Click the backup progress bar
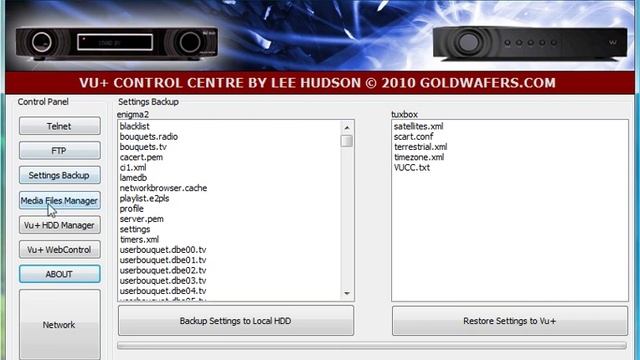Image resolution: width=640 pixels, height=360 pixels. pyautogui.click(x=372, y=346)
